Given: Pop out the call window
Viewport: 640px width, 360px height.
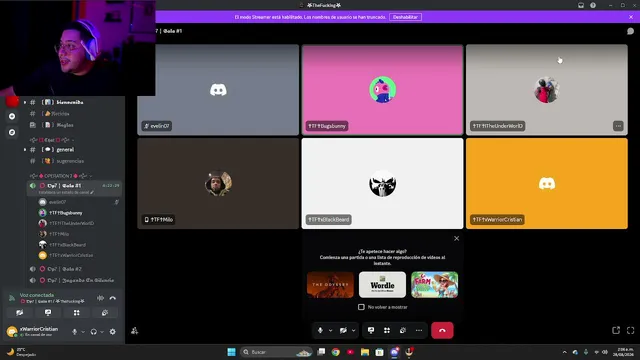Looking at the screenshot, I should pyautogui.click(x=616, y=330).
